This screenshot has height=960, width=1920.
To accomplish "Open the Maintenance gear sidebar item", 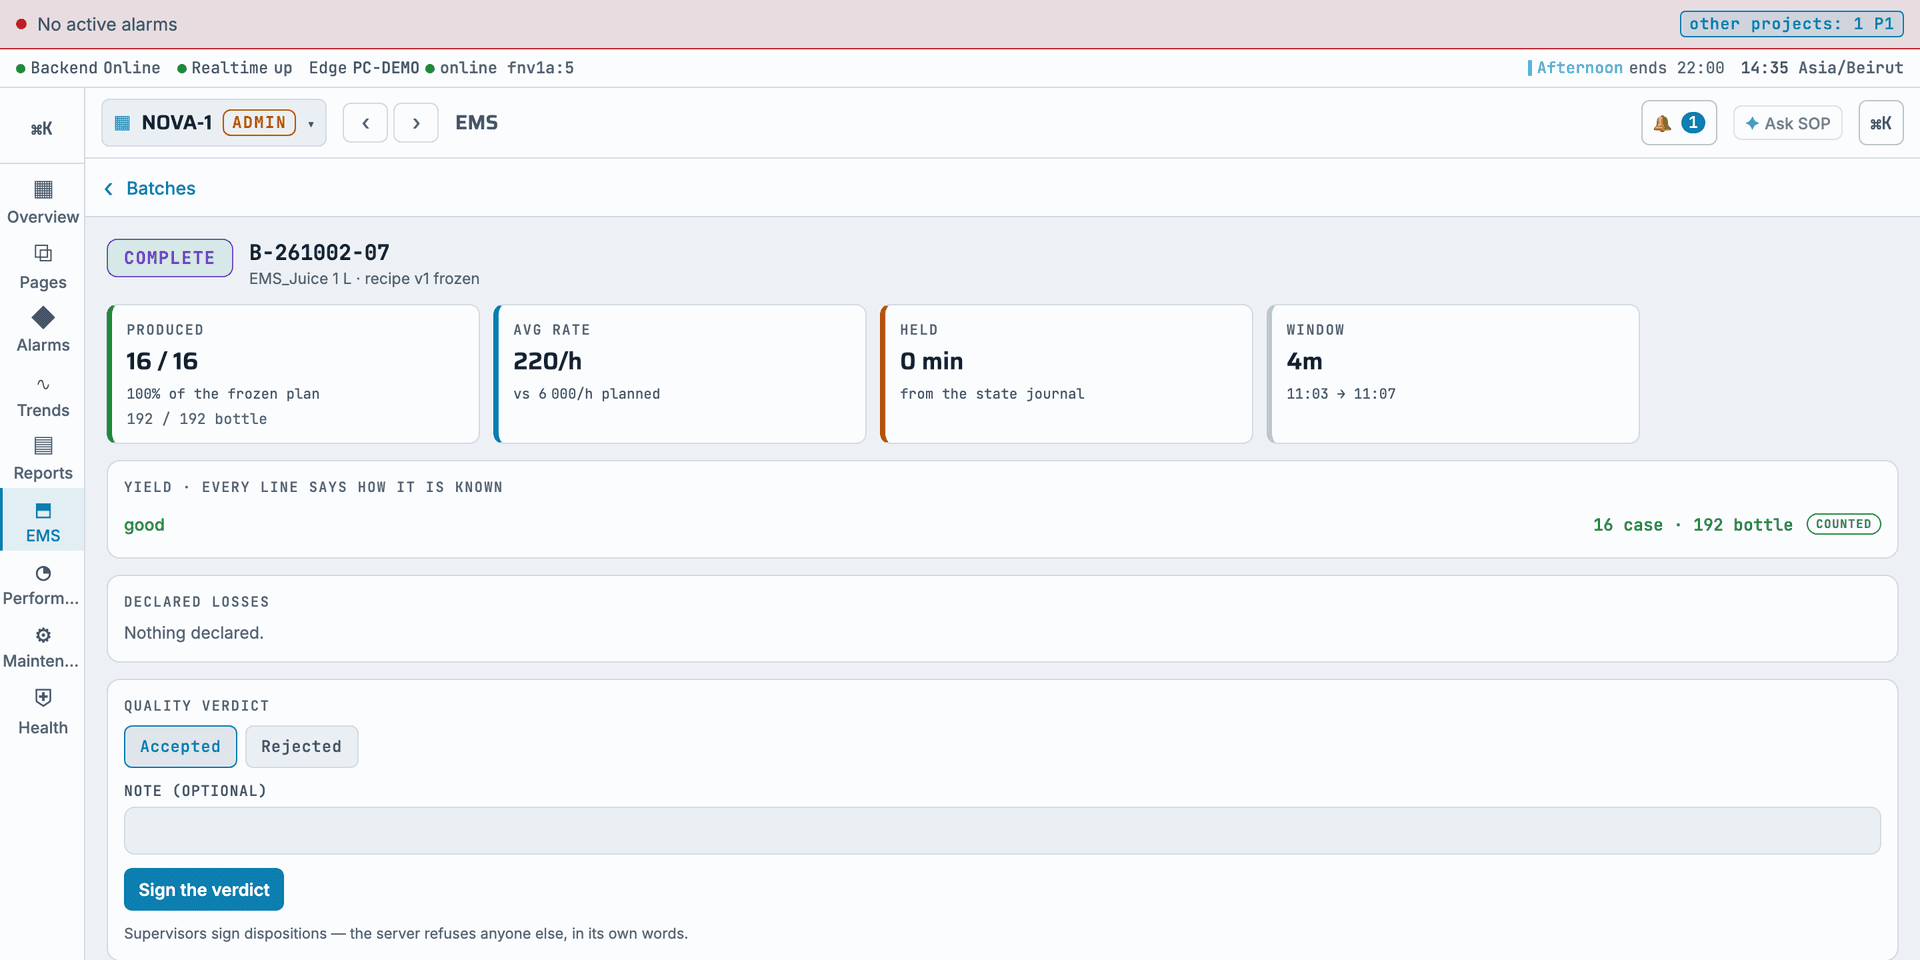I will [43, 647].
